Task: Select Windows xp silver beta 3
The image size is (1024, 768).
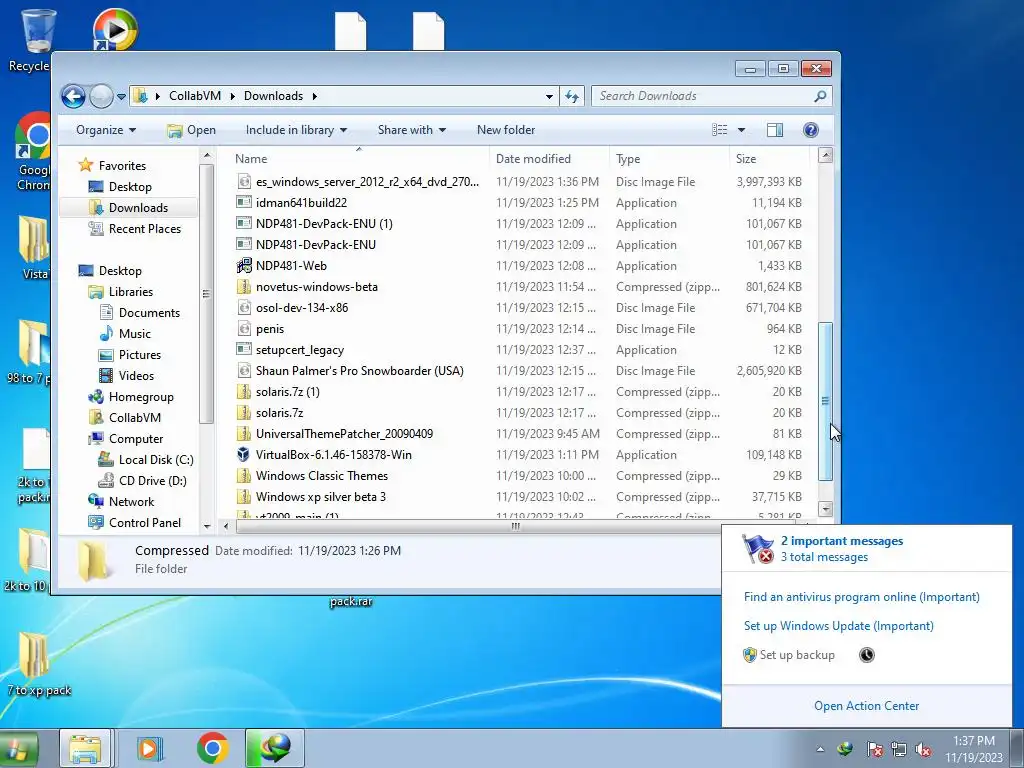Action: coord(321,497)
